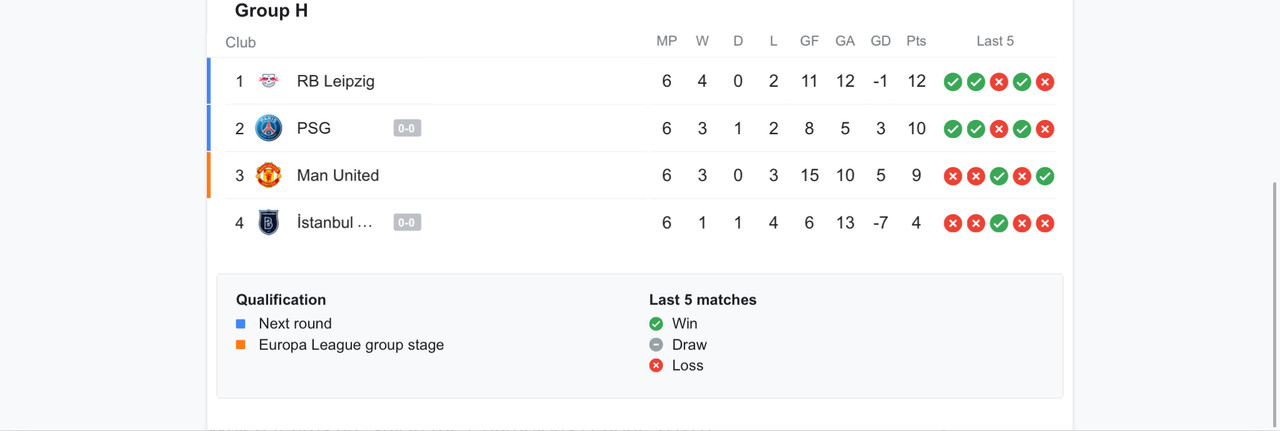Click PSG's first win icon in Last 5

coord(953,129)
